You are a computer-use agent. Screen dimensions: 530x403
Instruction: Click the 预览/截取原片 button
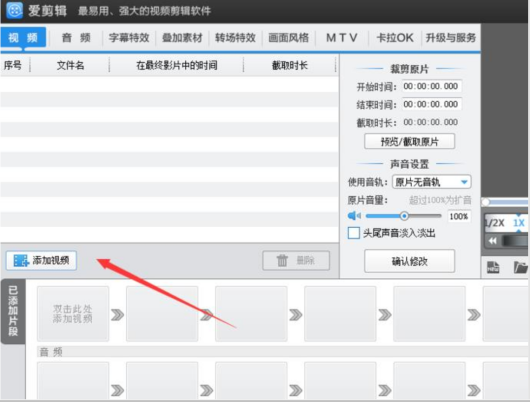coord(409,141)
